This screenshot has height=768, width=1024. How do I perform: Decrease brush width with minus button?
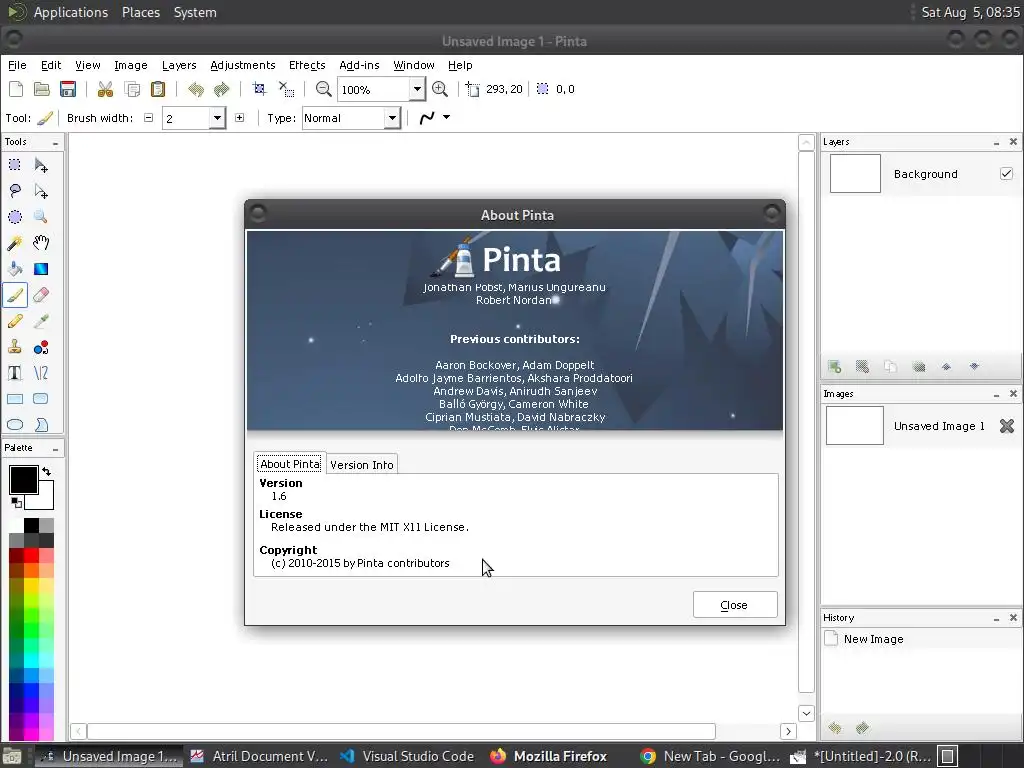[x=148, y=118]
